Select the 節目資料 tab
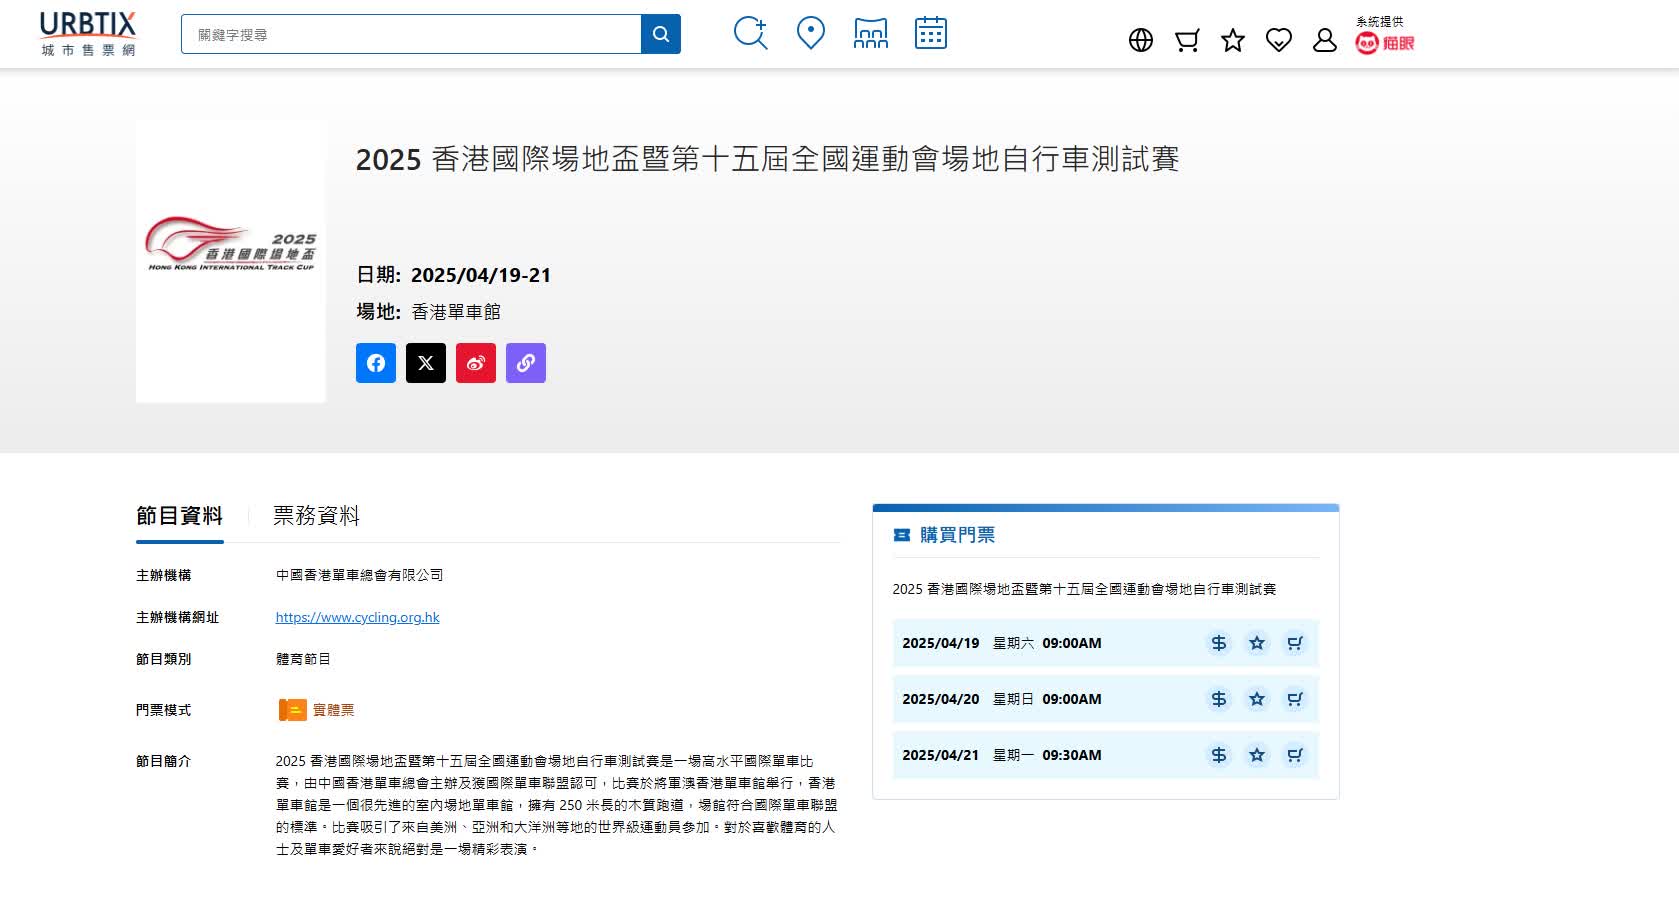1679x909 pixels. [x=179, y=516]
